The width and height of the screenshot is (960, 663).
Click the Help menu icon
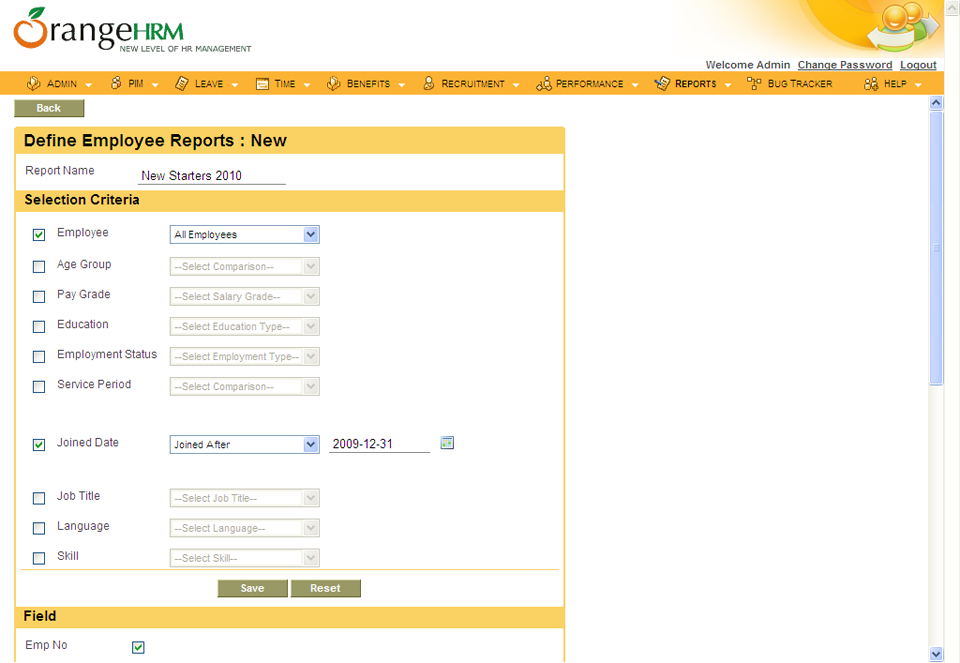point(871,84)
